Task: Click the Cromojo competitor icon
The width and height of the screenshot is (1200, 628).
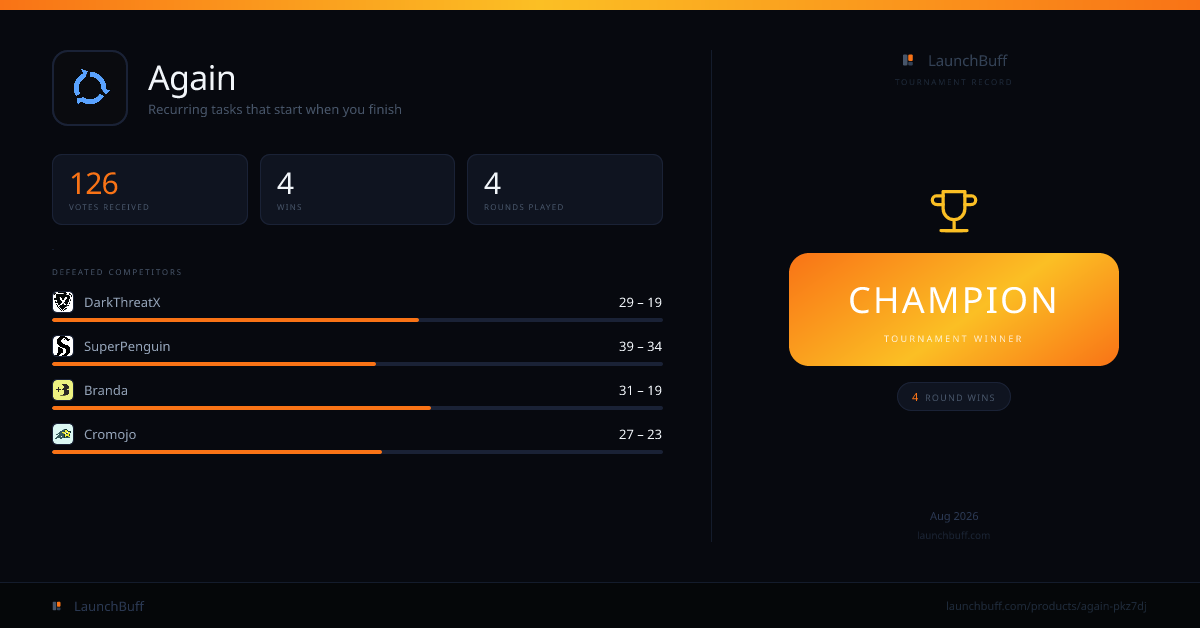Action: (x=63, y=434)
